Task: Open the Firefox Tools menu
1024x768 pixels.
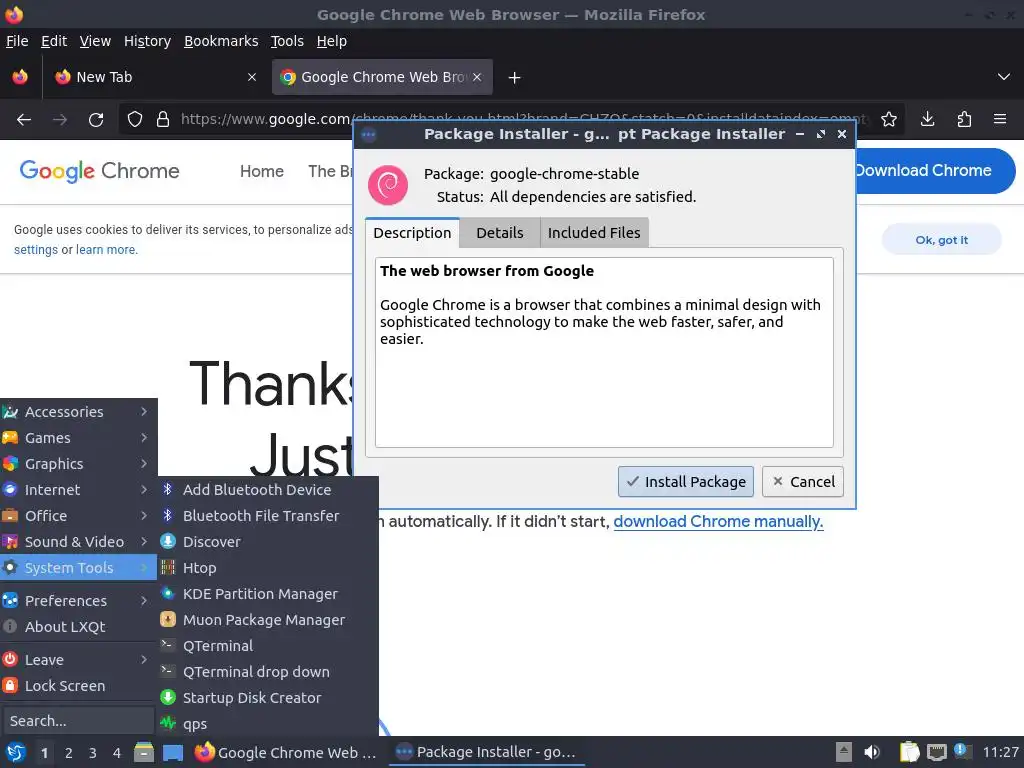Action: (x=287, y=41)
